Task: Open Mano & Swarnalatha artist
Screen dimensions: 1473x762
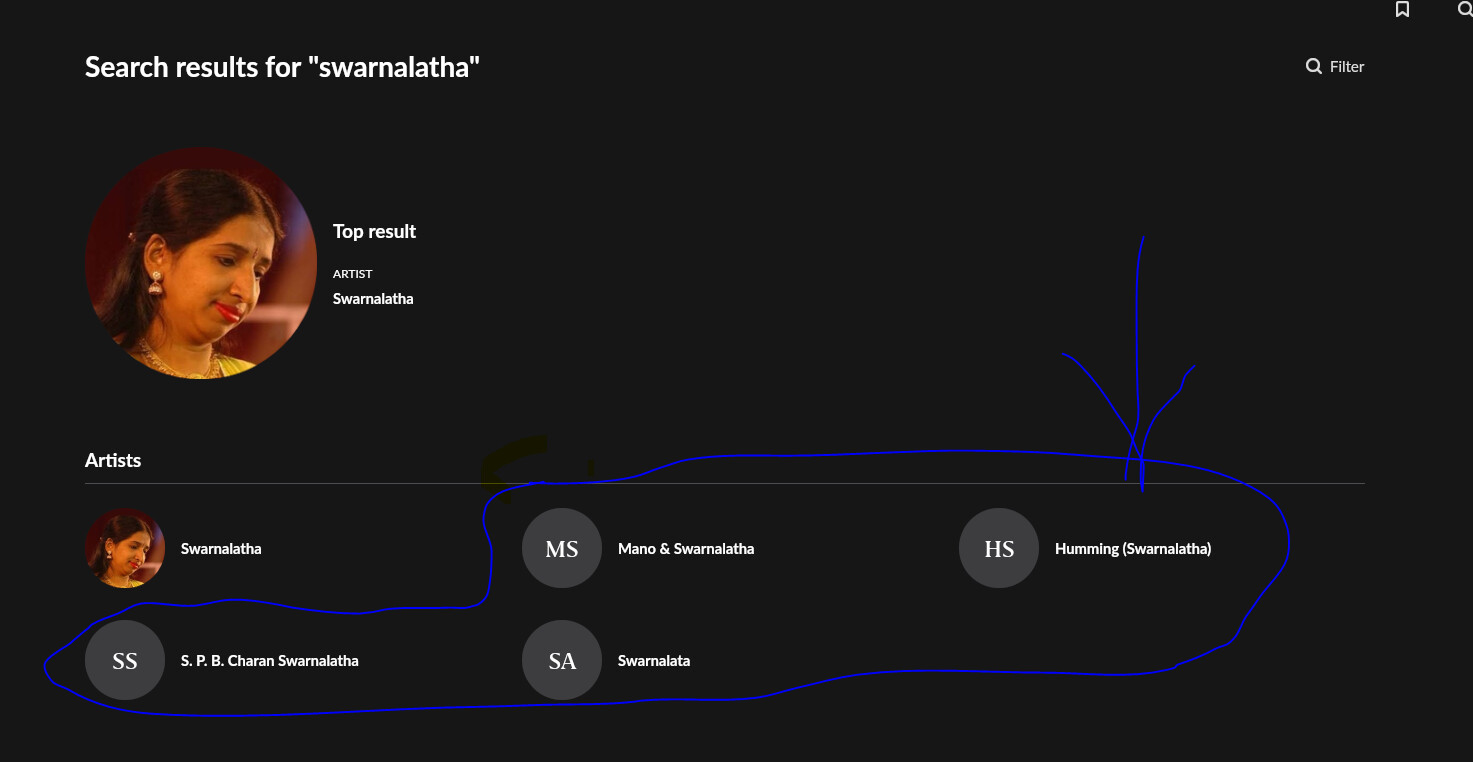Action: click(686, 549)
